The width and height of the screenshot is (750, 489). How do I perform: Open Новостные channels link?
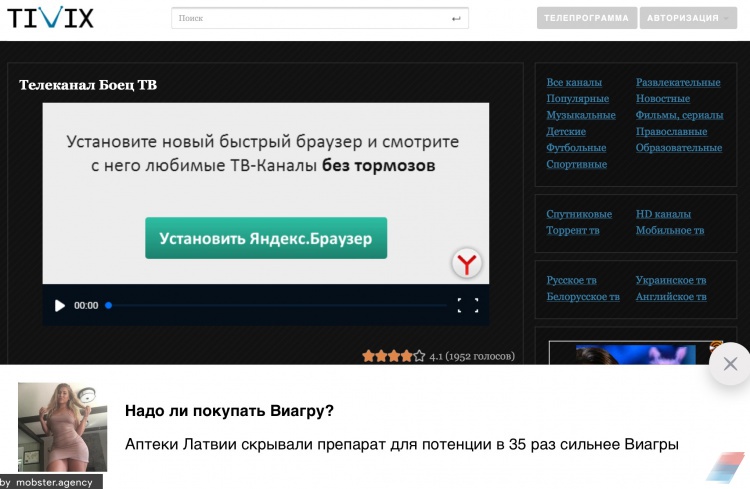662,99
